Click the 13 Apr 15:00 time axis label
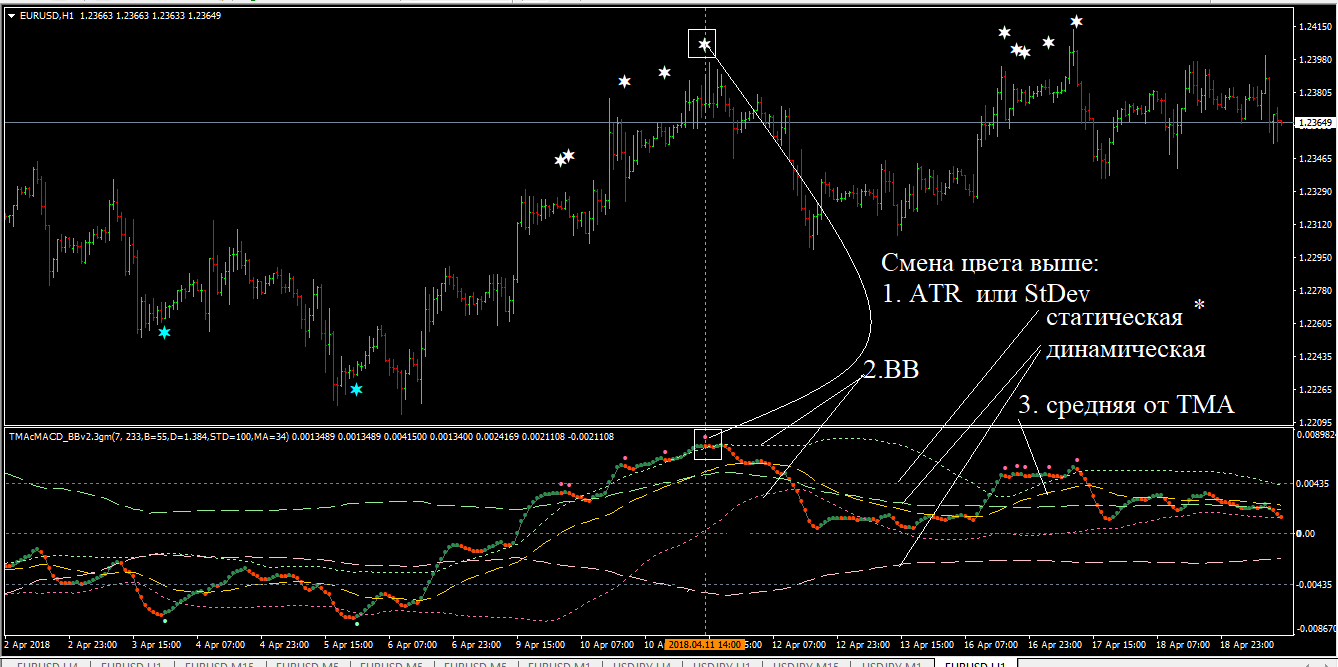Viewport: 1338px width, 667px height. click(x=927, y=646)
